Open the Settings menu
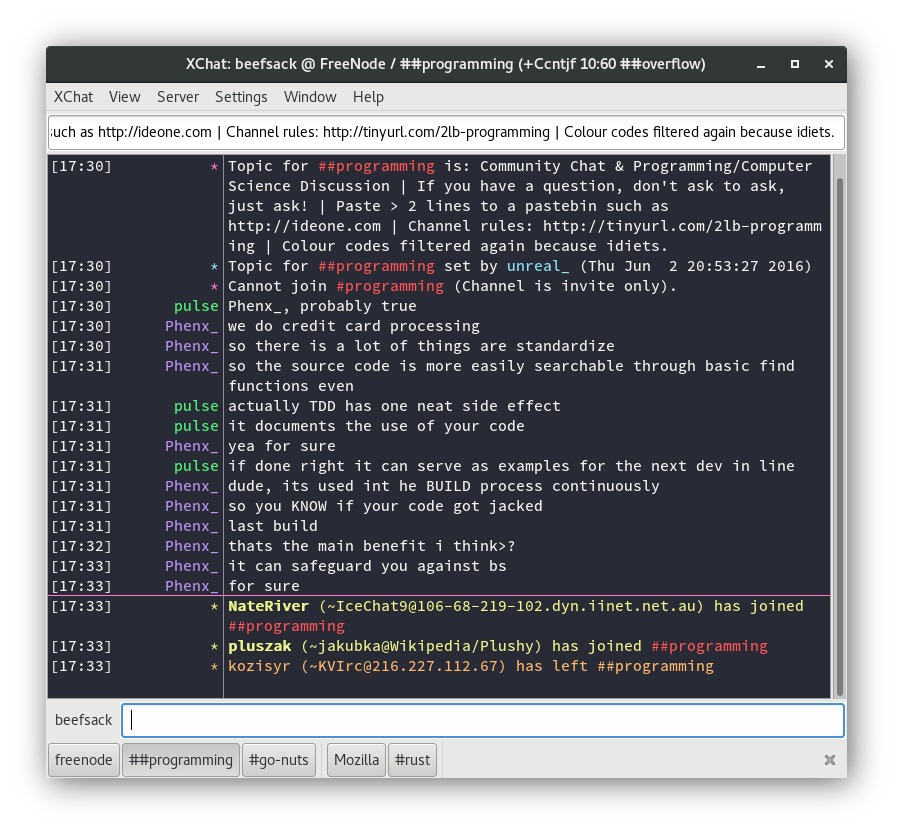This screenshot has height=832, width=901. pyautogui.click(x=240, y=97)
